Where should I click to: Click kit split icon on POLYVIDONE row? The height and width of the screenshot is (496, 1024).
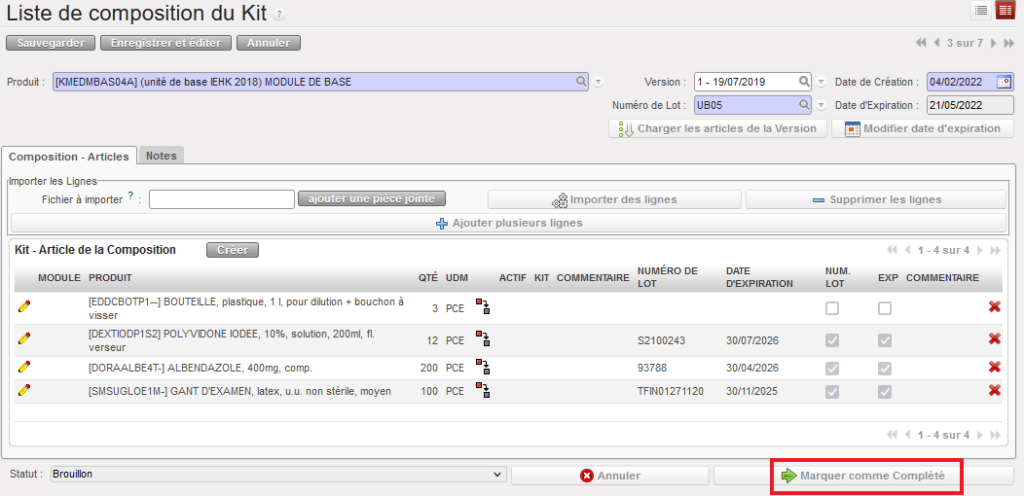[482, 341]
